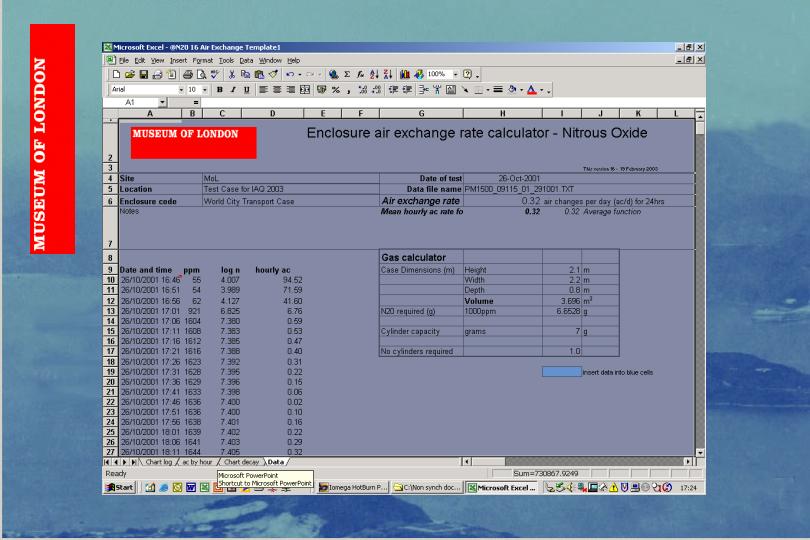Viewport: 810px width, 540px height.
Task: Click the Merge and Center icon
Action: pyautogui.click(x=305, y=90)
